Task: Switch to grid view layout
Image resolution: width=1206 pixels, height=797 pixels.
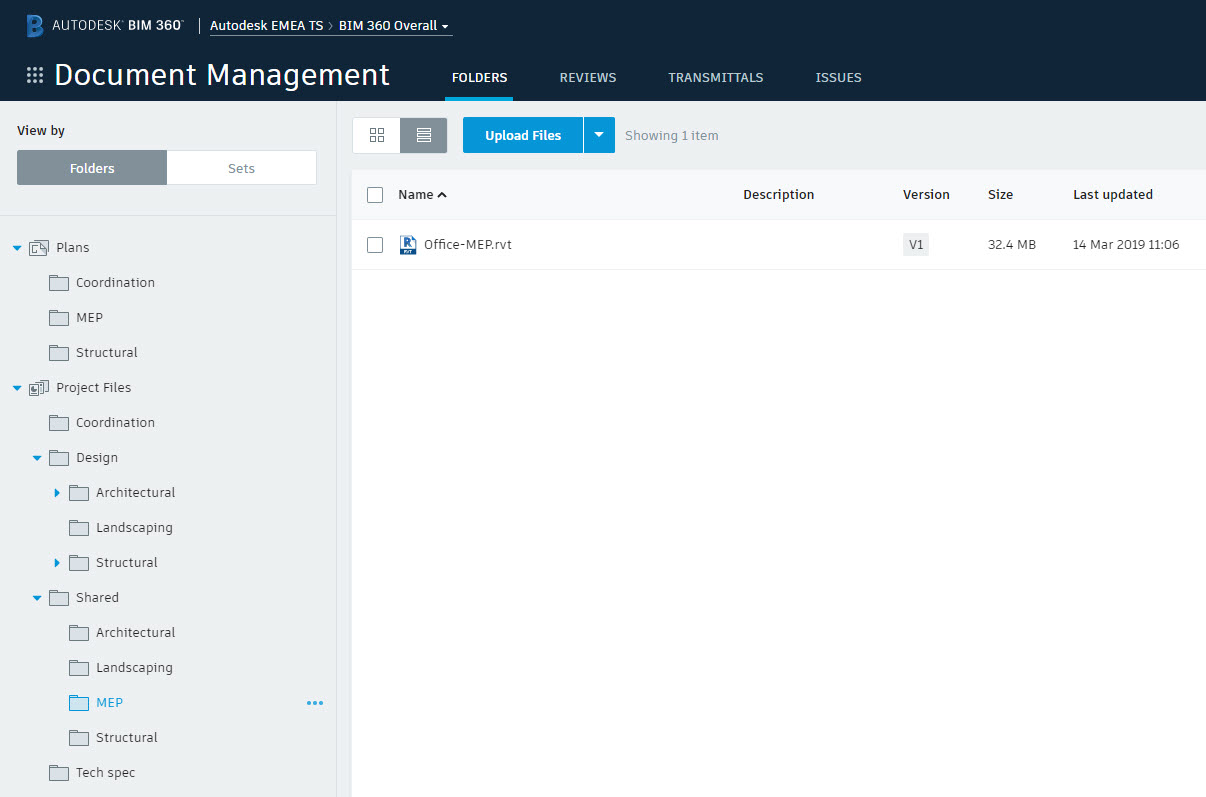Action: [x=376, y=135]
